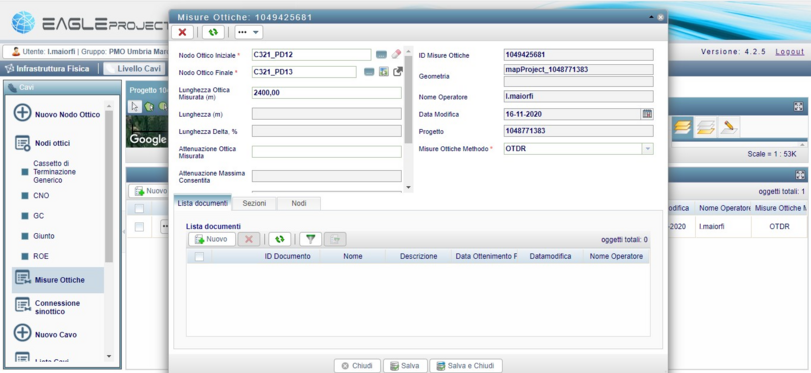Image resolution: width=811 pixels, height=373 pixels.
Task: Select the Lista documenti tab
Action: pos(202,203)
